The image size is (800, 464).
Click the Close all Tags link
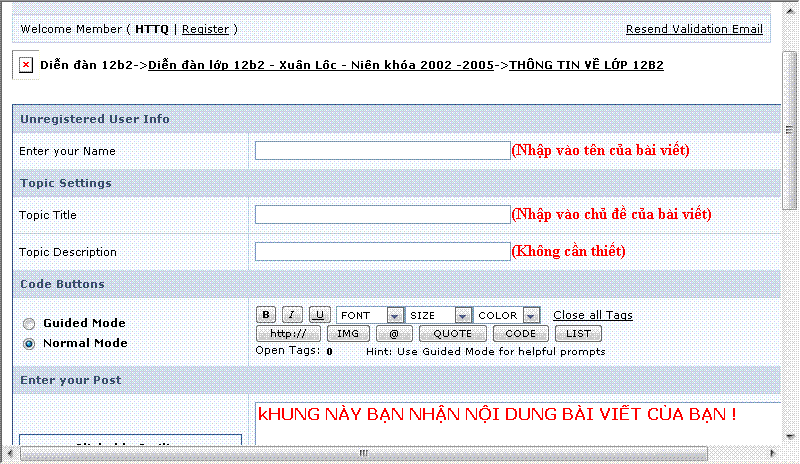[593, 315]
